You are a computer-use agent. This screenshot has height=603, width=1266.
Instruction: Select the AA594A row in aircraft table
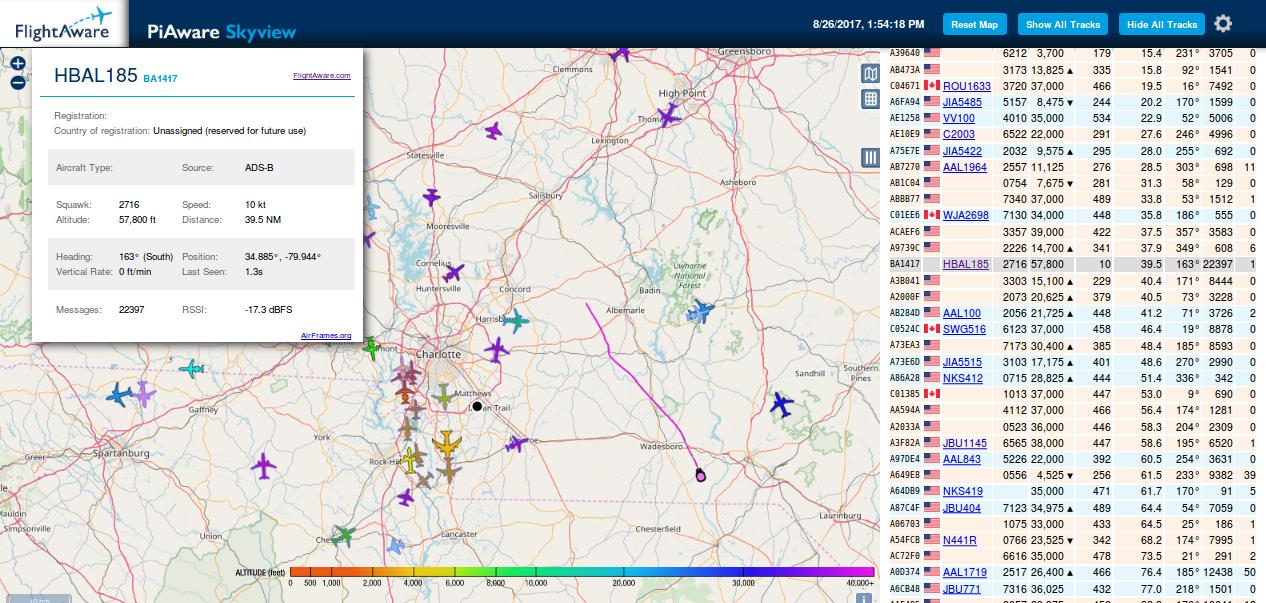pyautogui.click(x=1073, y=410)
